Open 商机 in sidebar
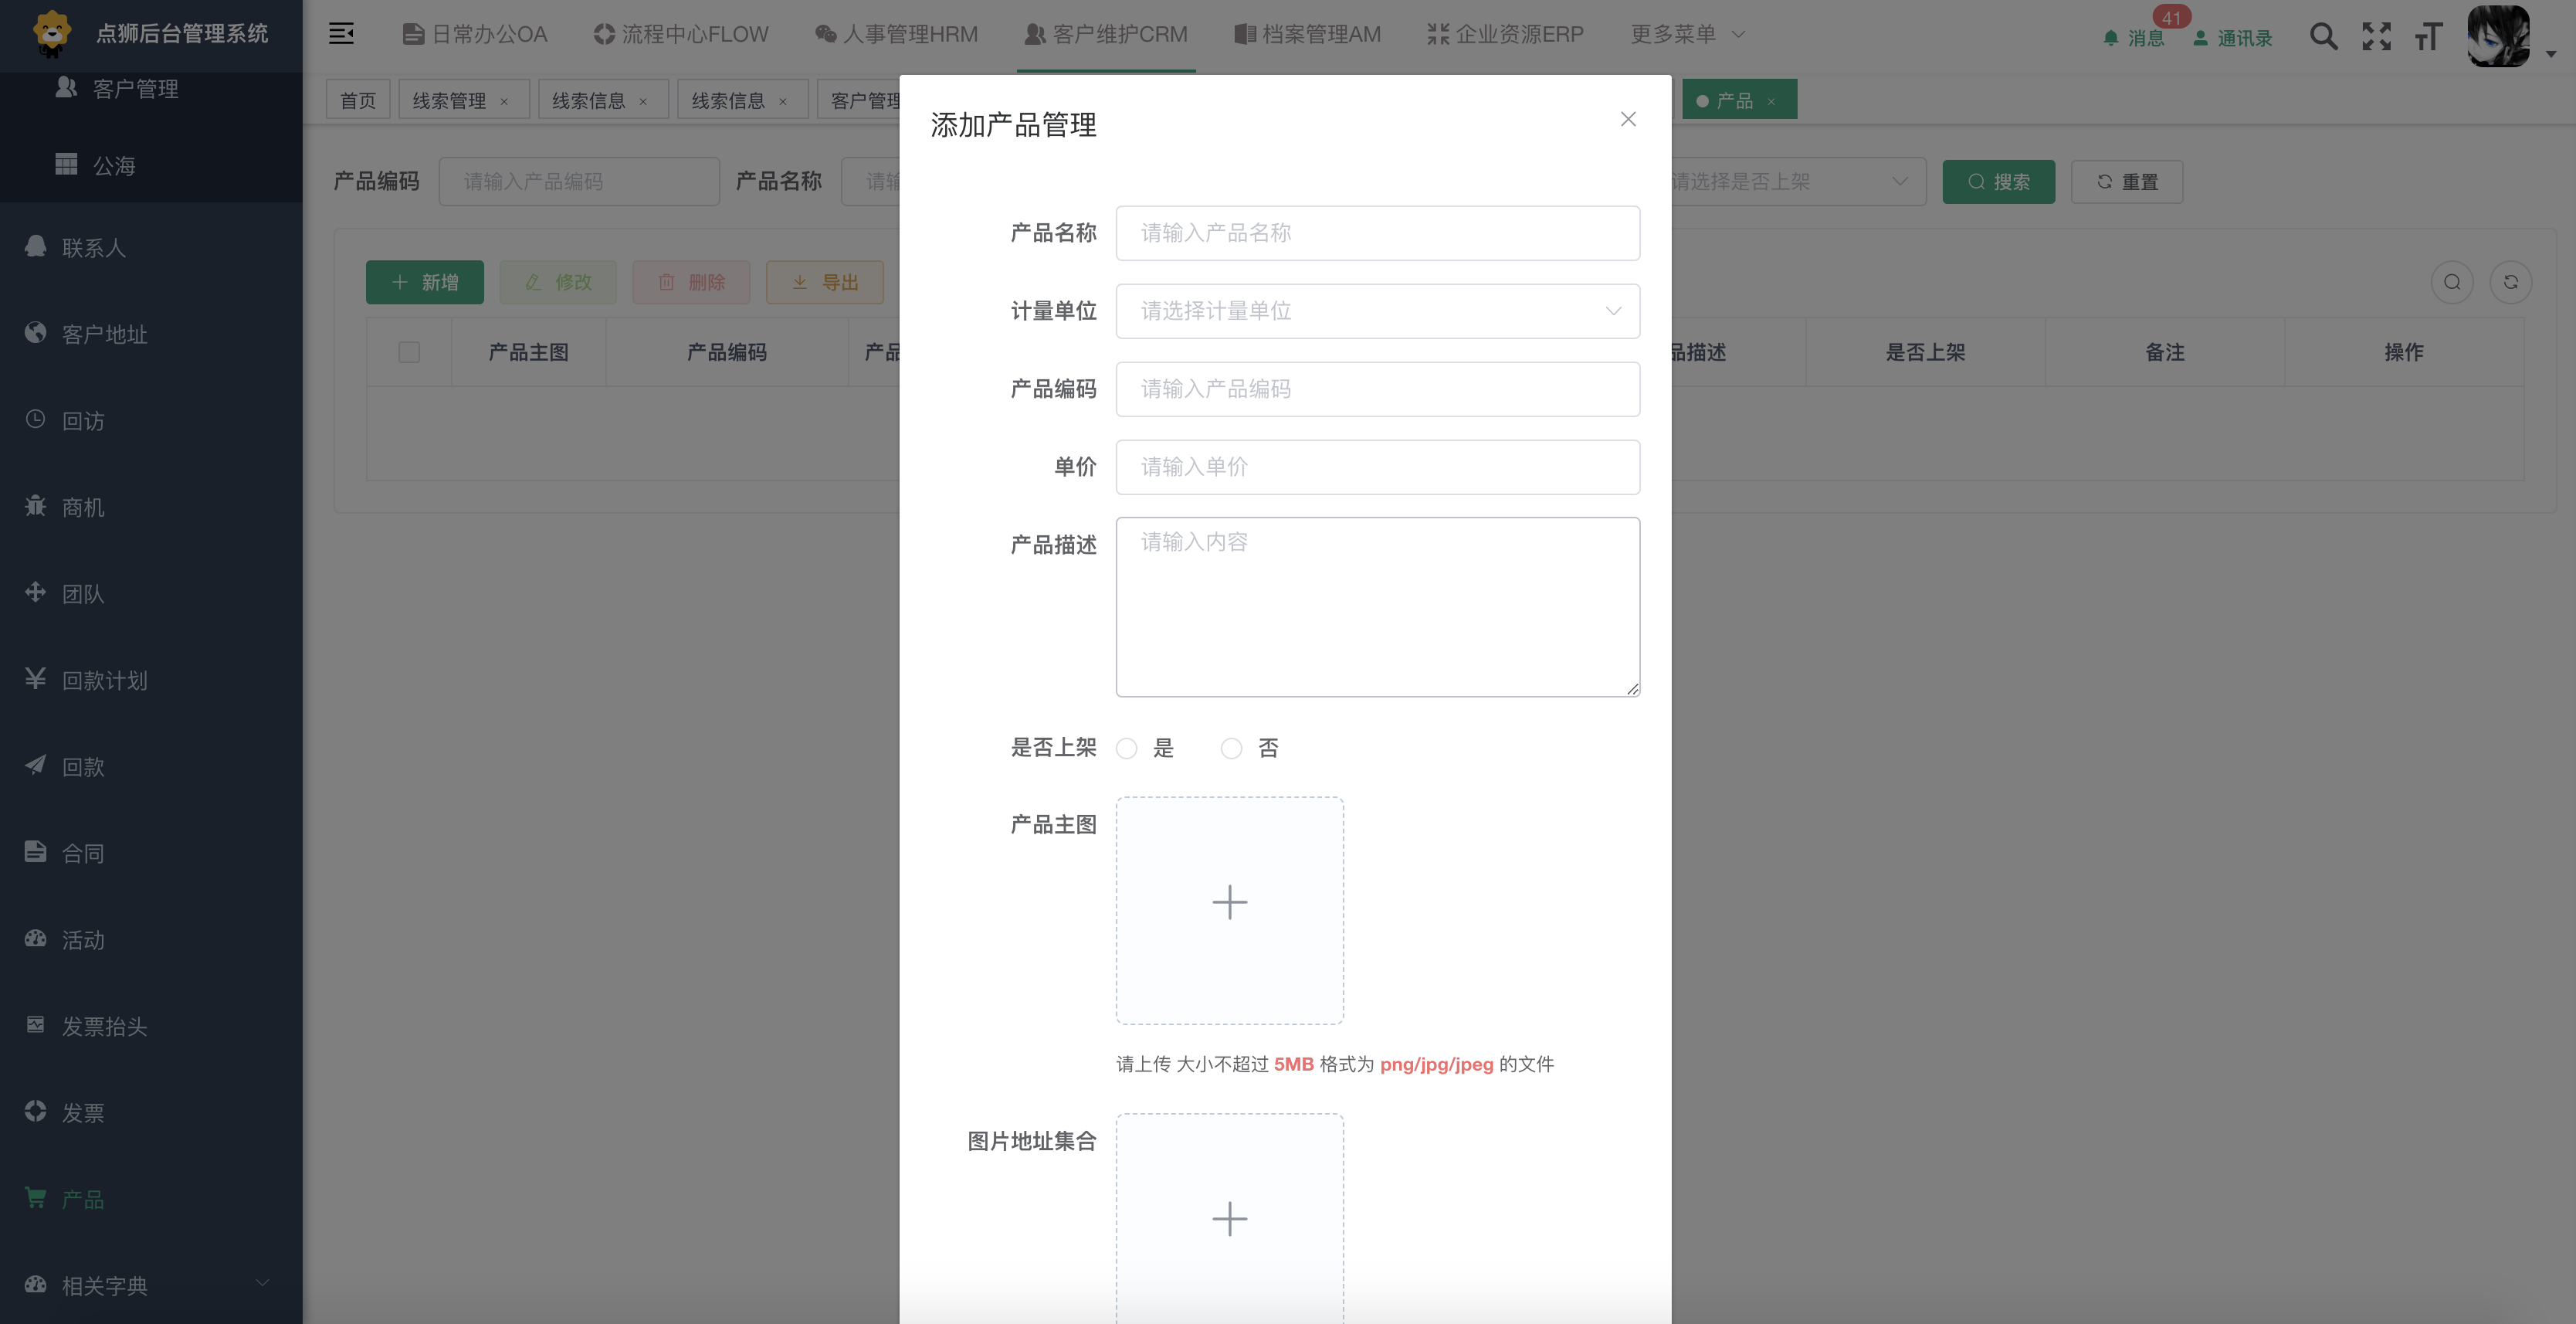Screen dimensions: 2576x1324 151,507
